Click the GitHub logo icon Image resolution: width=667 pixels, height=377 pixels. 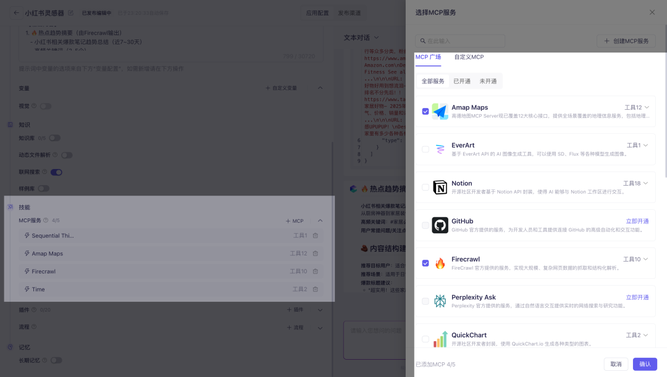440,225
